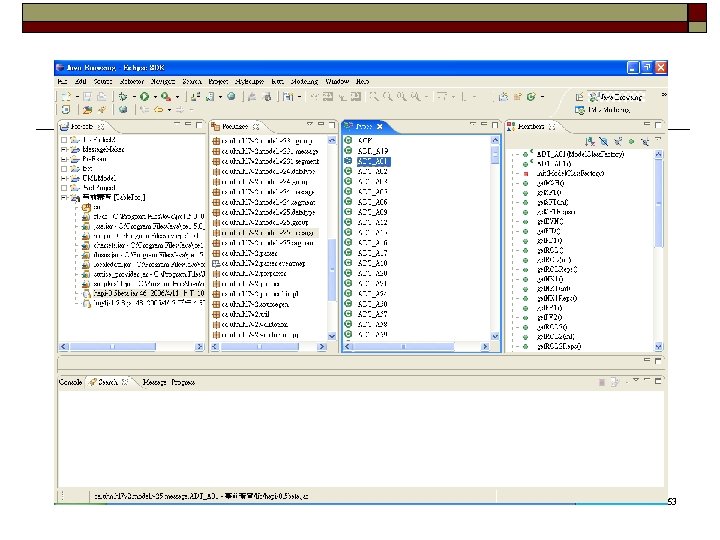Minimize the Packages view
Image resolution: width=720 pixels, height=540 pixels.
[321, 124]
